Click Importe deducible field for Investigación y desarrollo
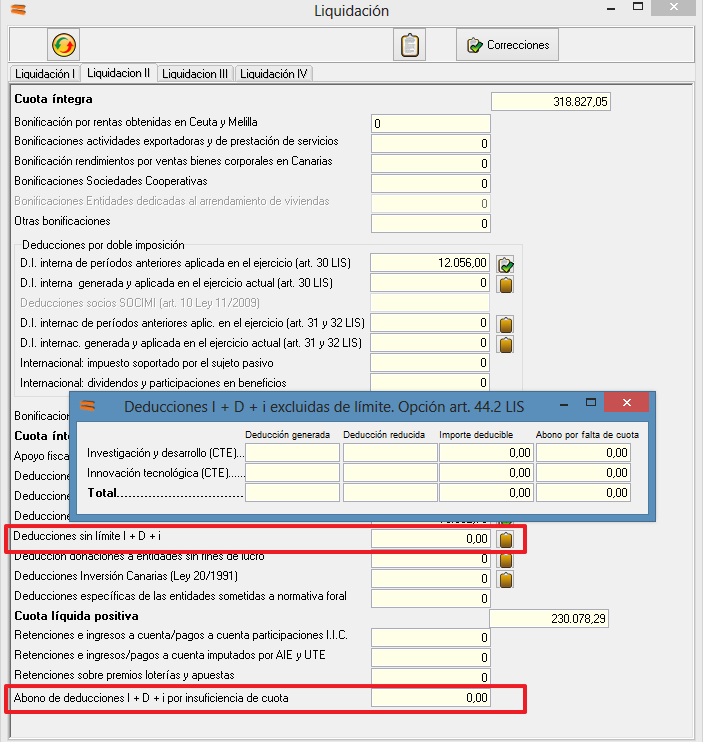 [486, 453]
